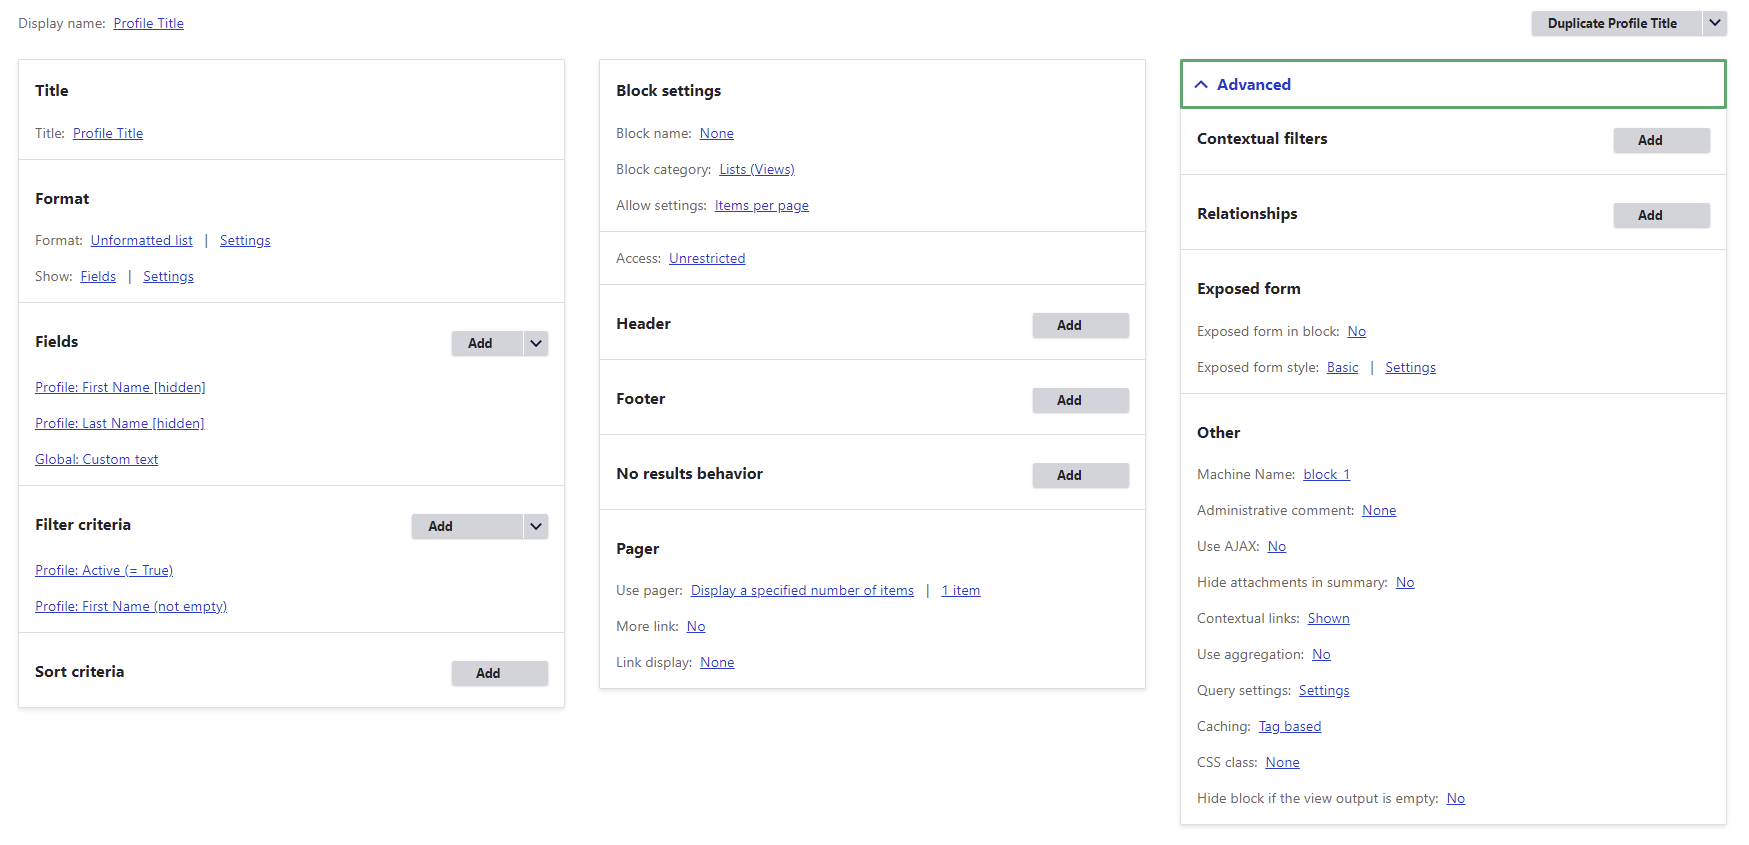Change Caching Tag based
Screen dimensions: 1749x845
(1290, 726)
